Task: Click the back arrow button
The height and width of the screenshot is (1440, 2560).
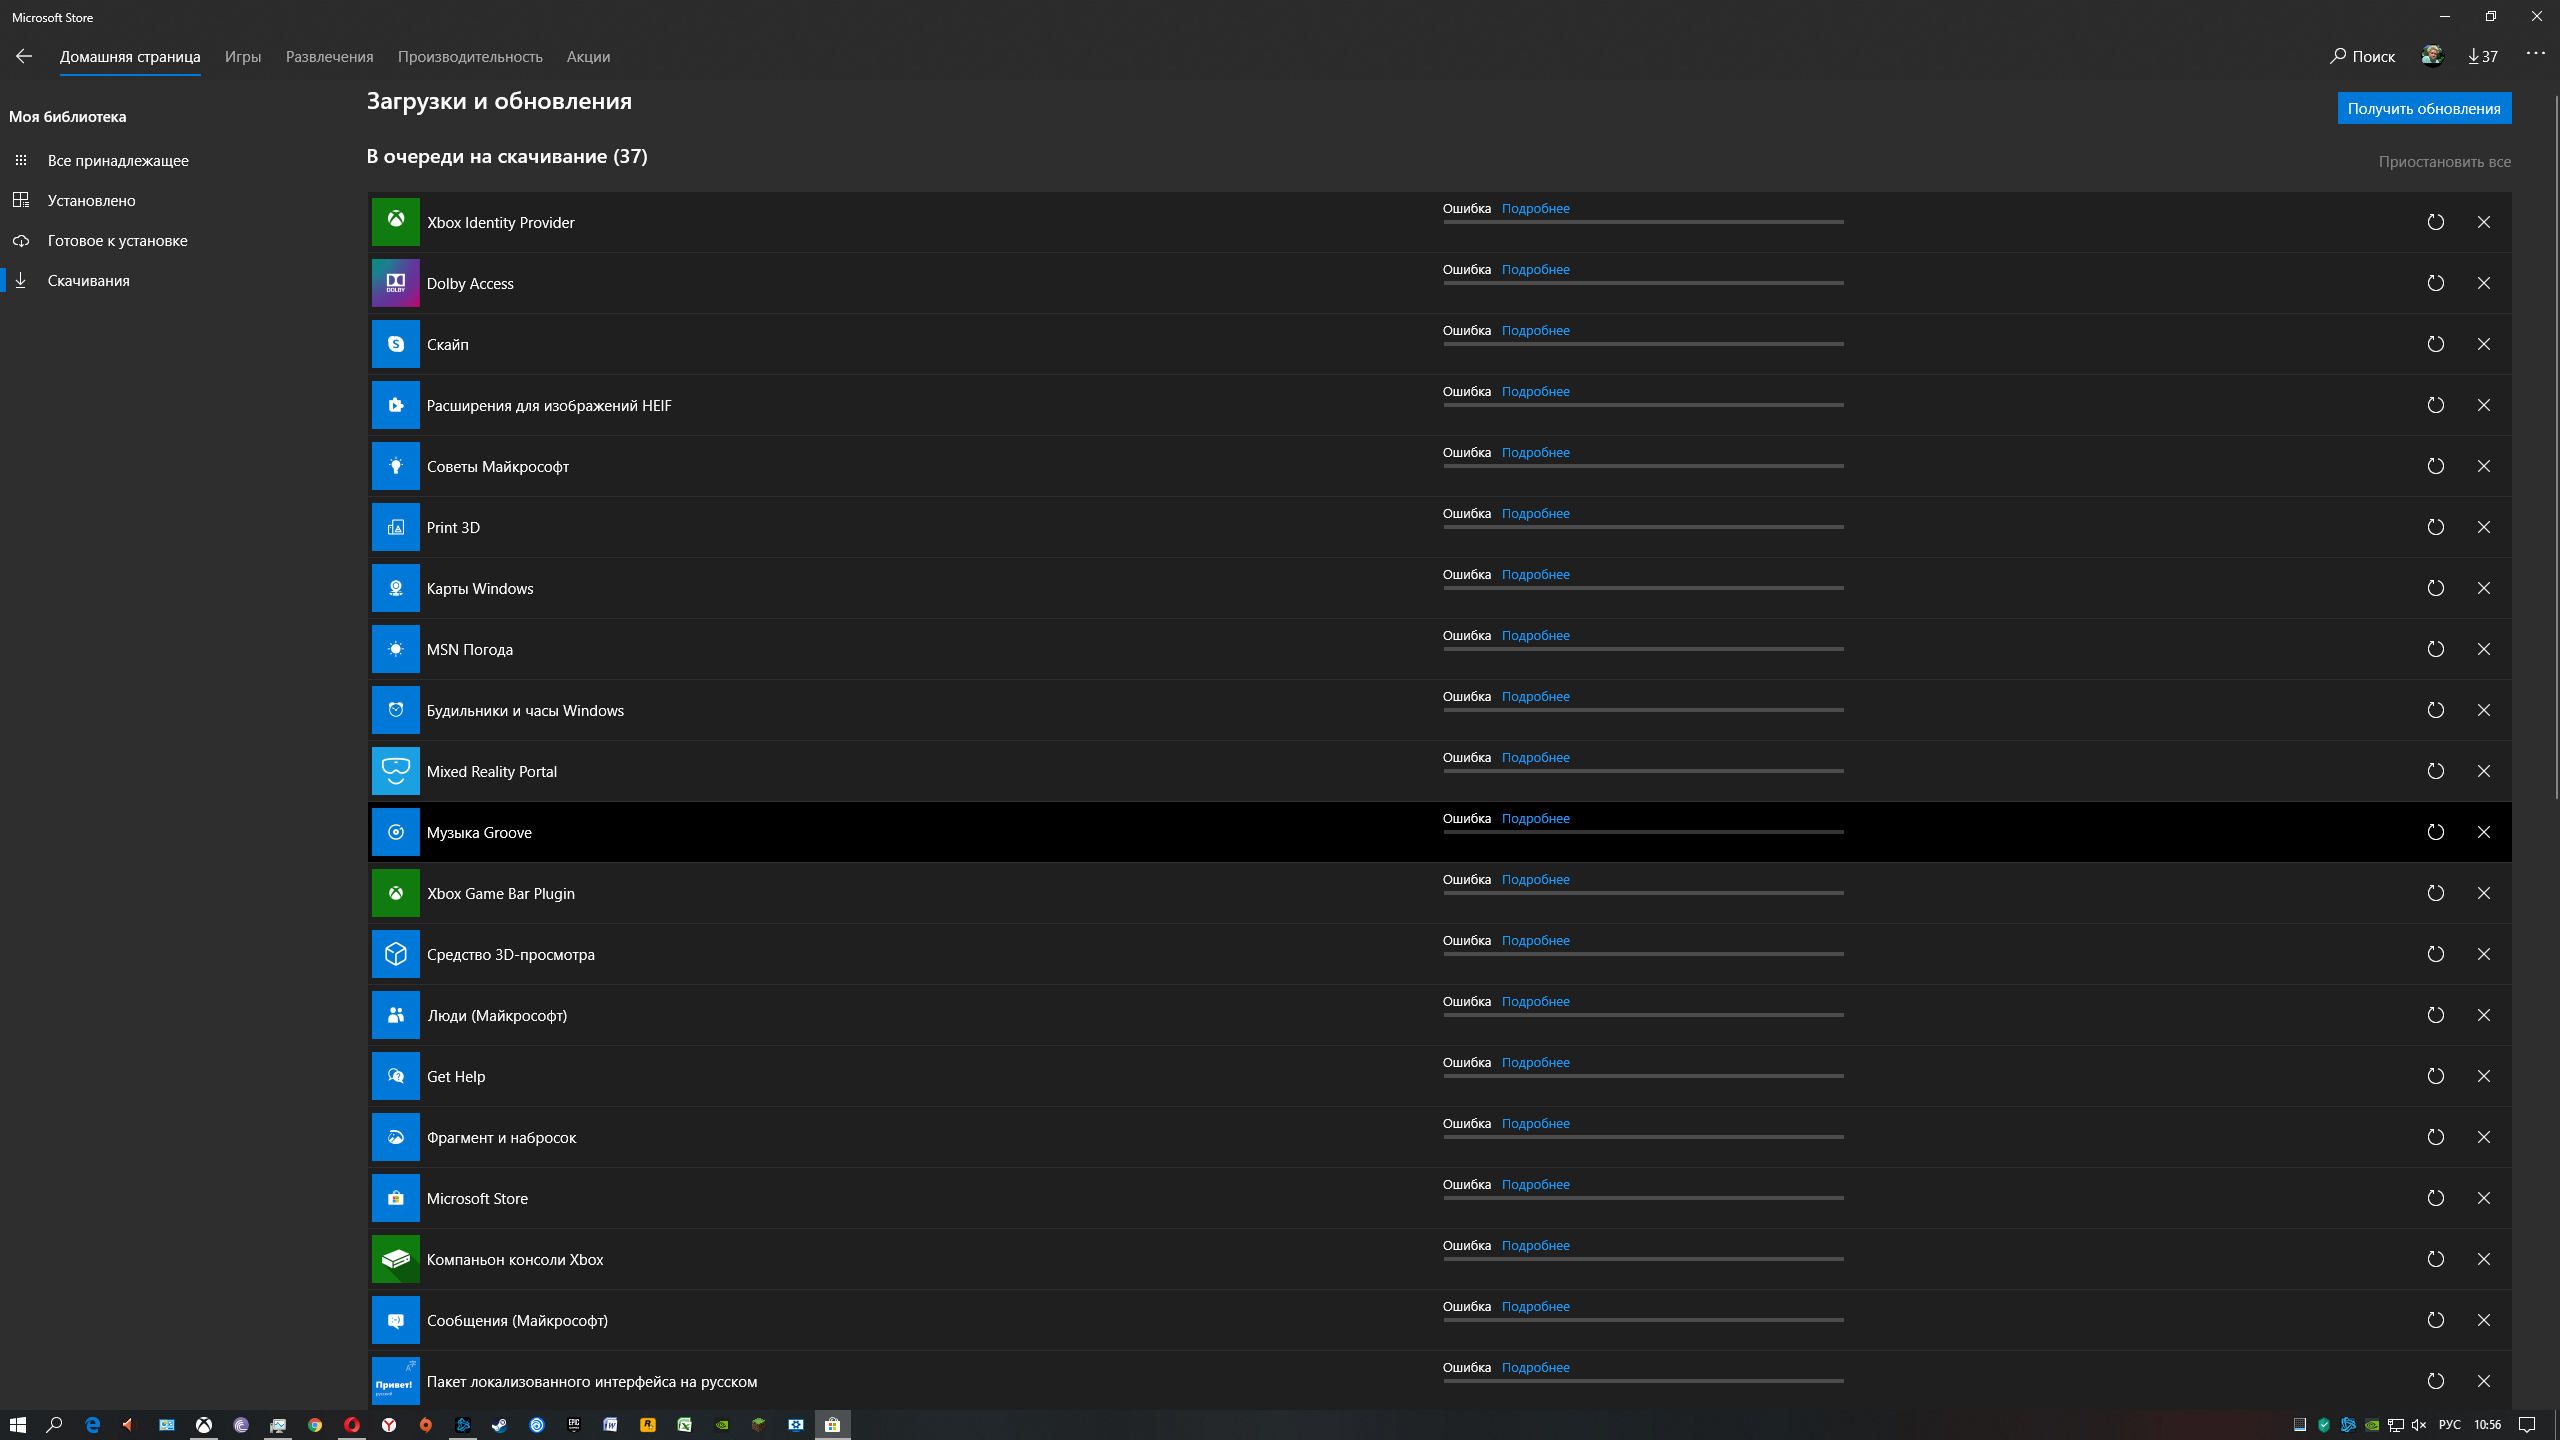Action: point(24,56)
